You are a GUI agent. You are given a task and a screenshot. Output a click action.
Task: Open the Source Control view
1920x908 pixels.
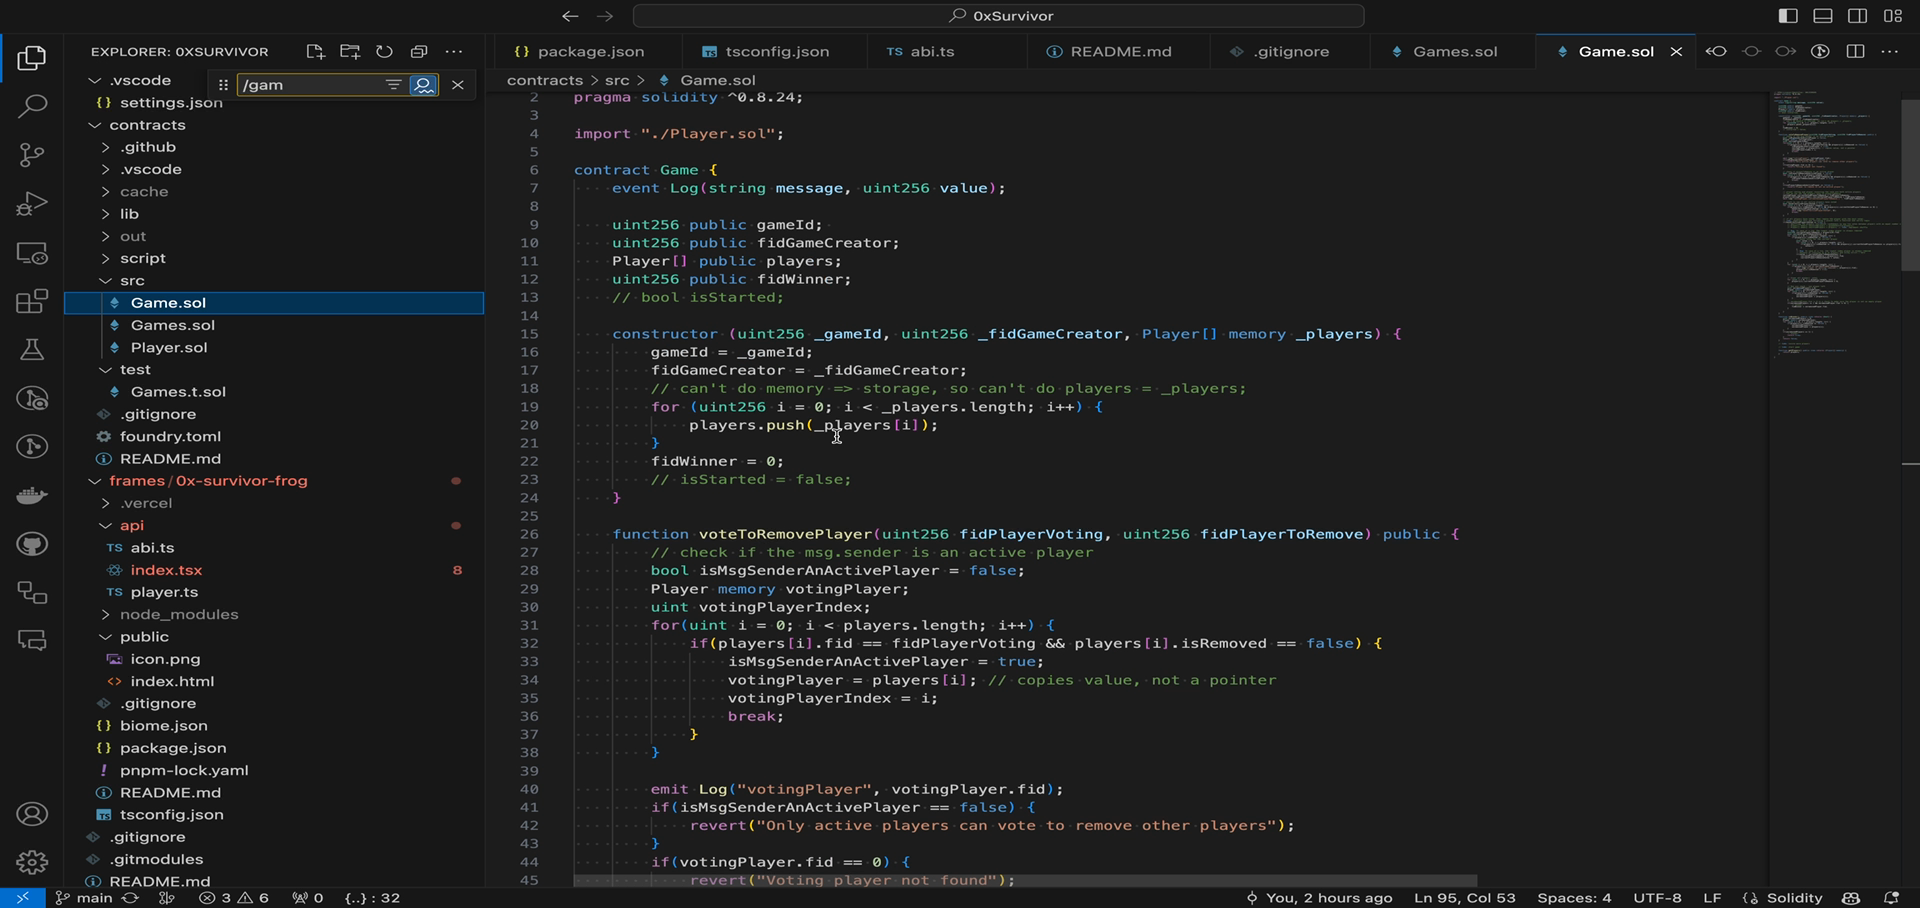(x=32, y=155)
